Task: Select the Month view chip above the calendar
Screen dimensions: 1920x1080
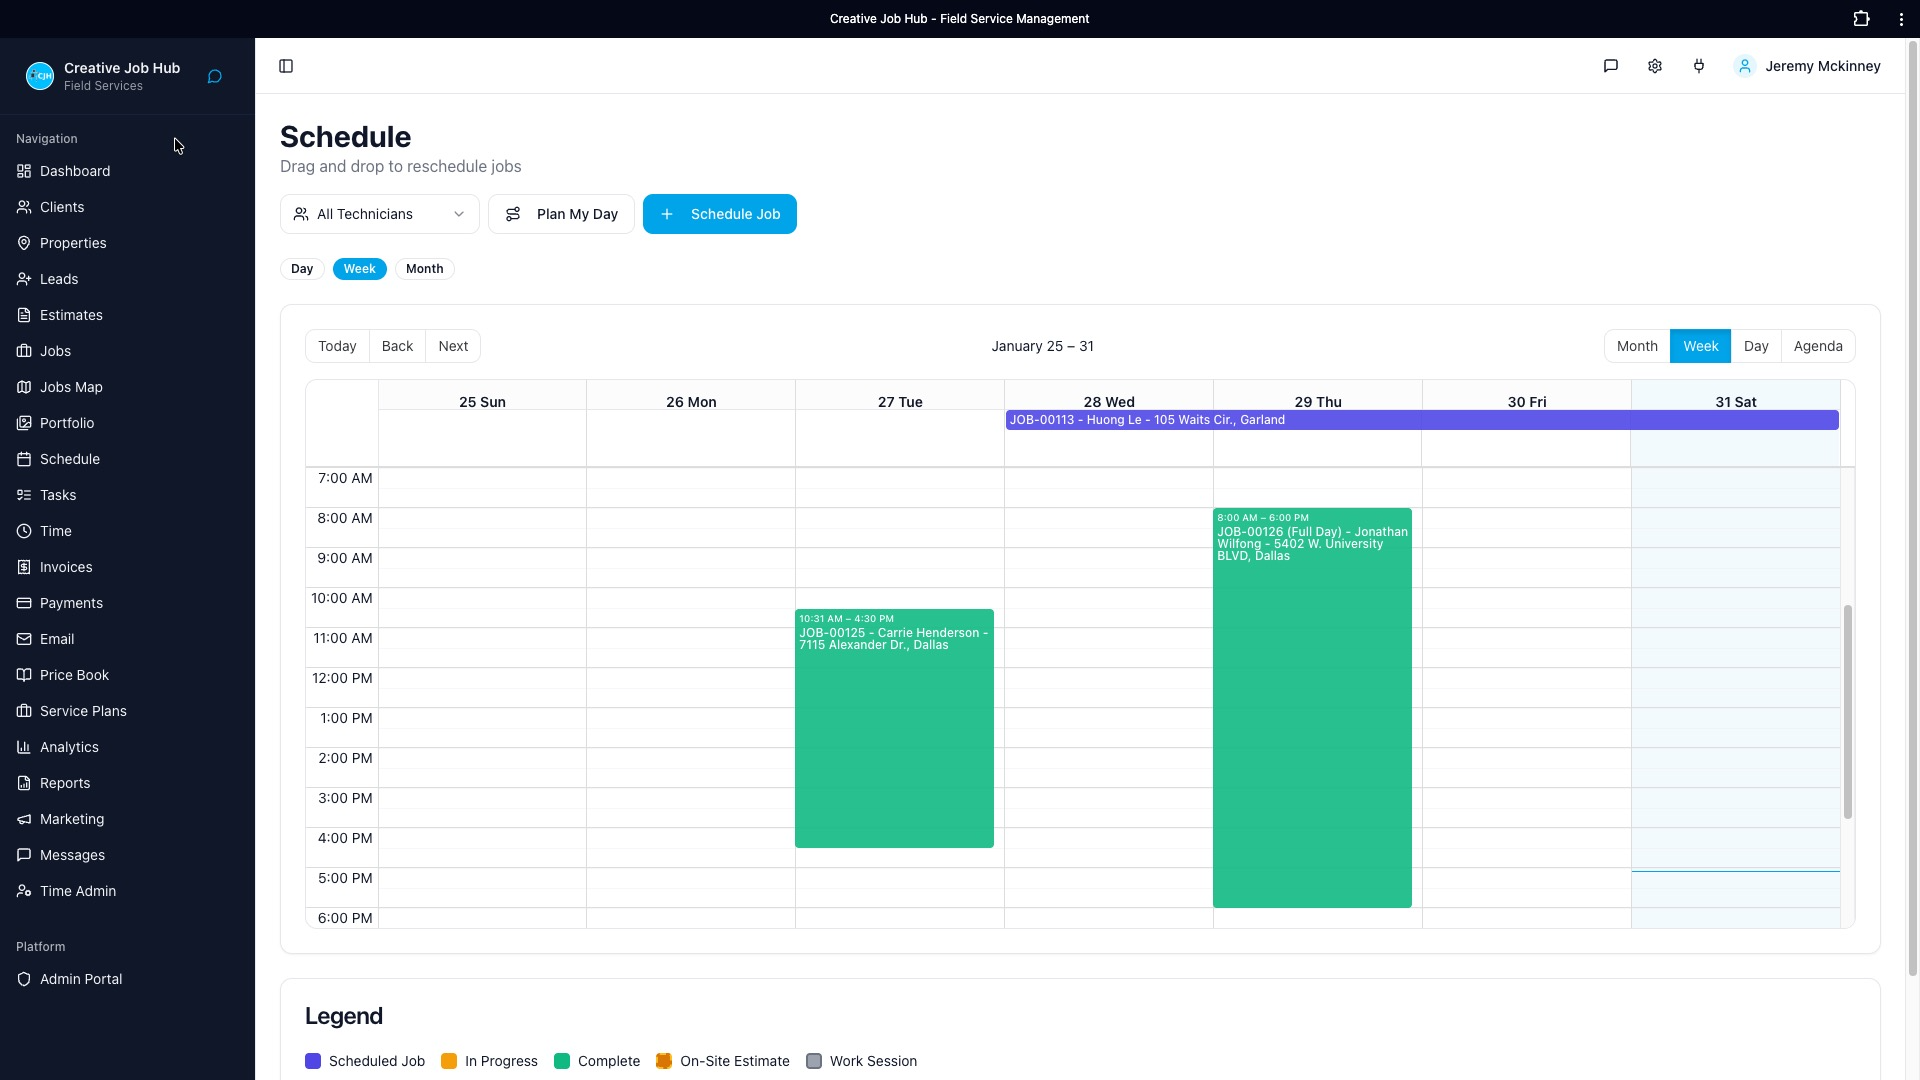Action: 424,268
